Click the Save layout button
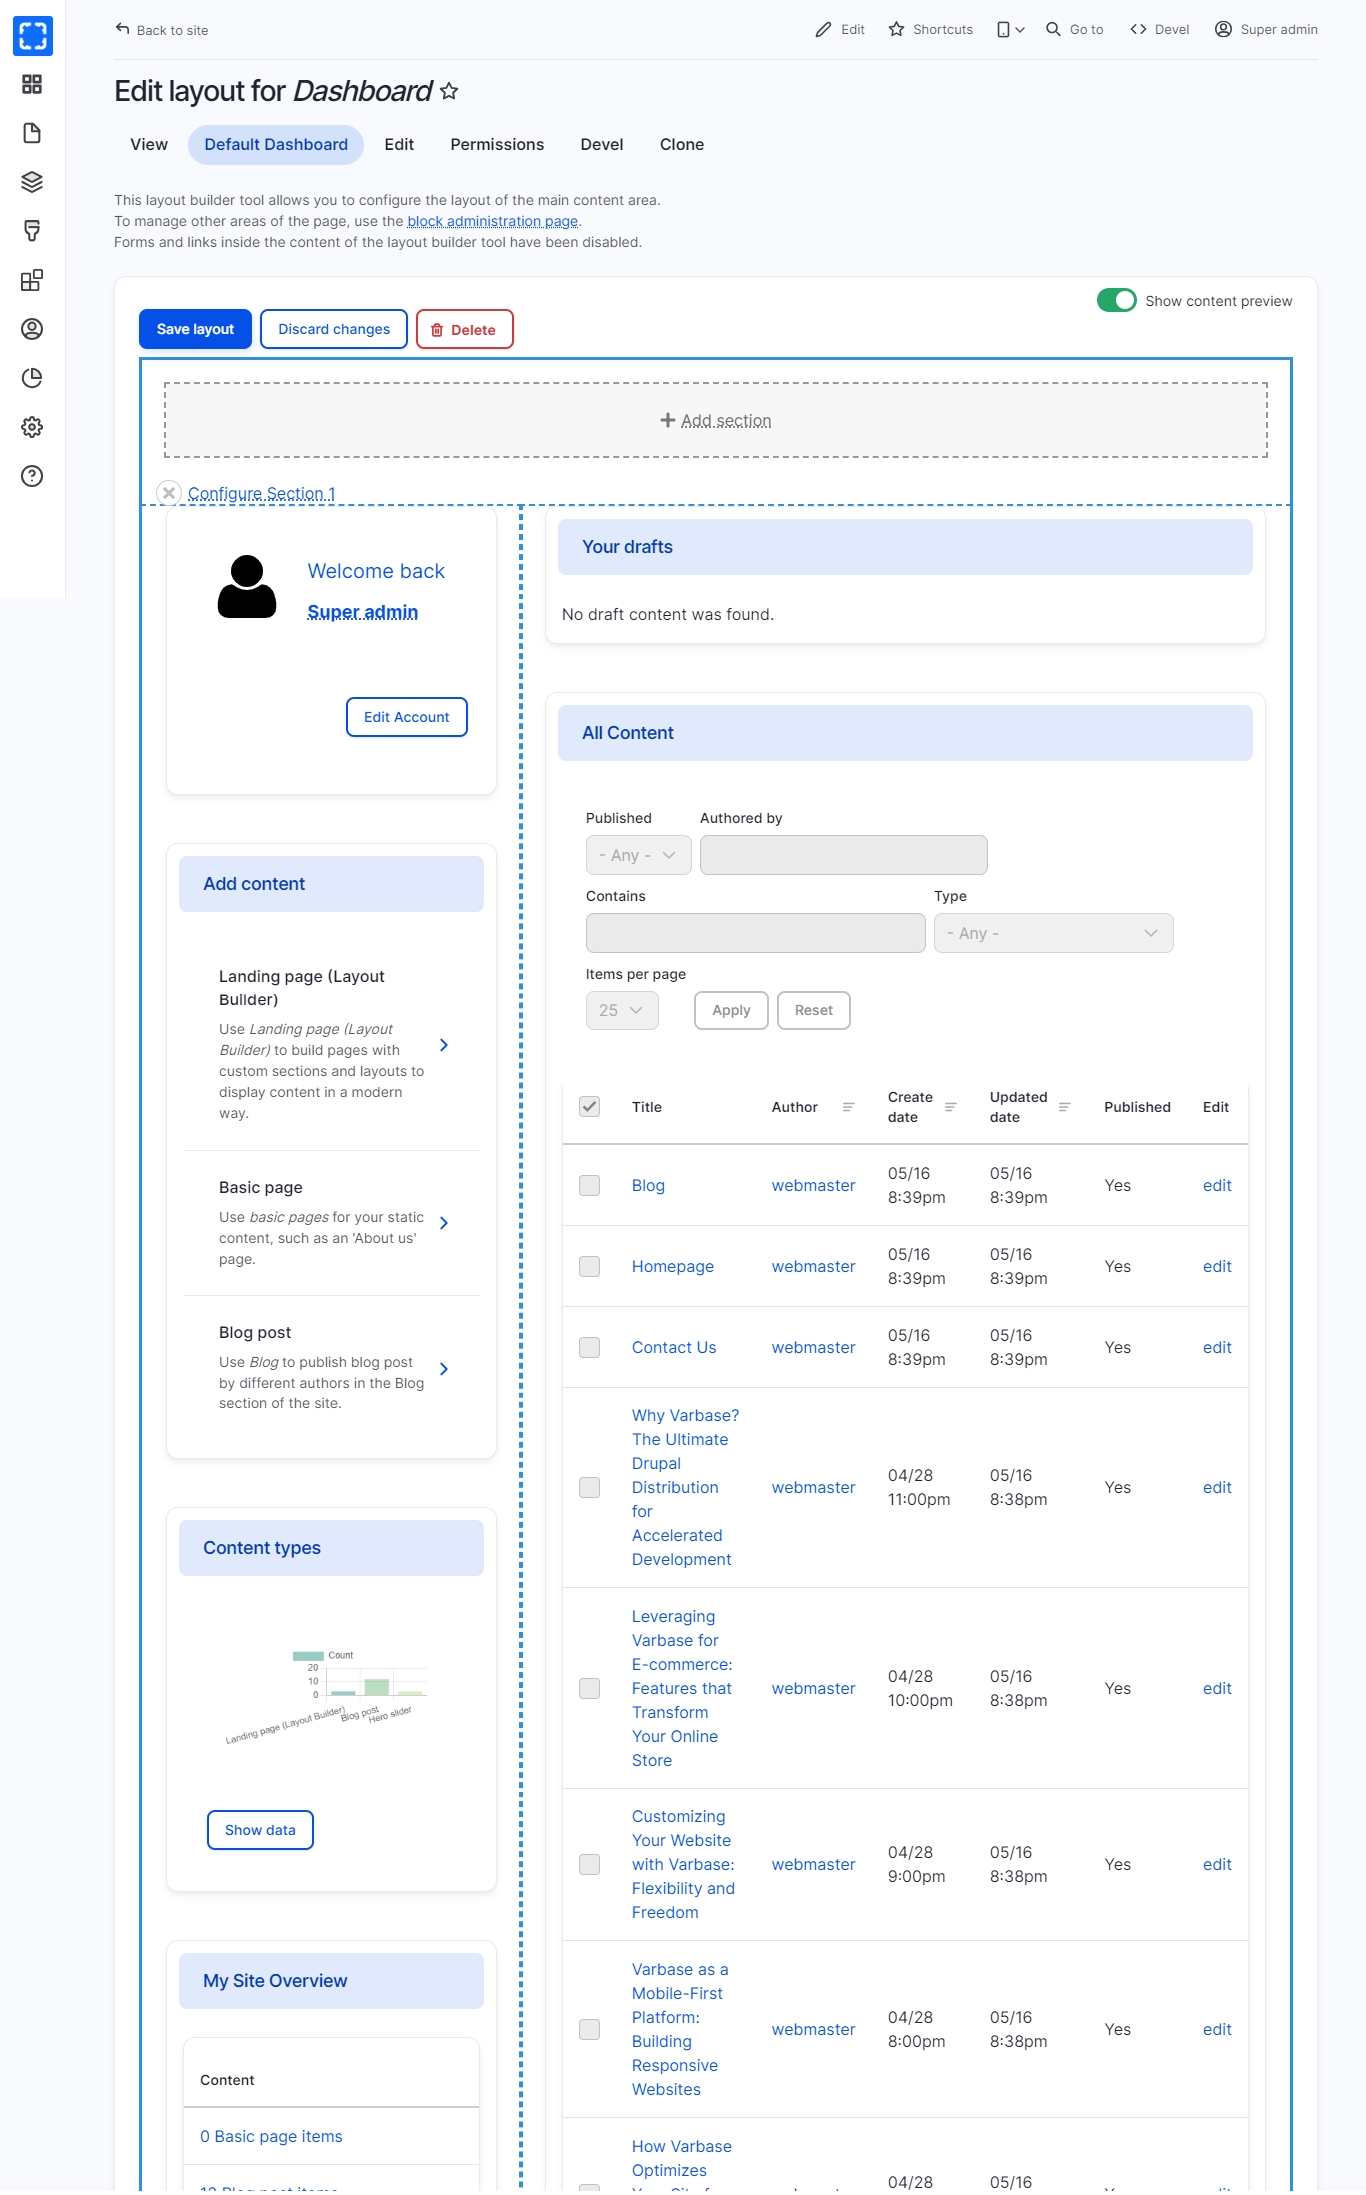Image resolution: width=1366 pixels, height=2195 pixels. [195, 330]
